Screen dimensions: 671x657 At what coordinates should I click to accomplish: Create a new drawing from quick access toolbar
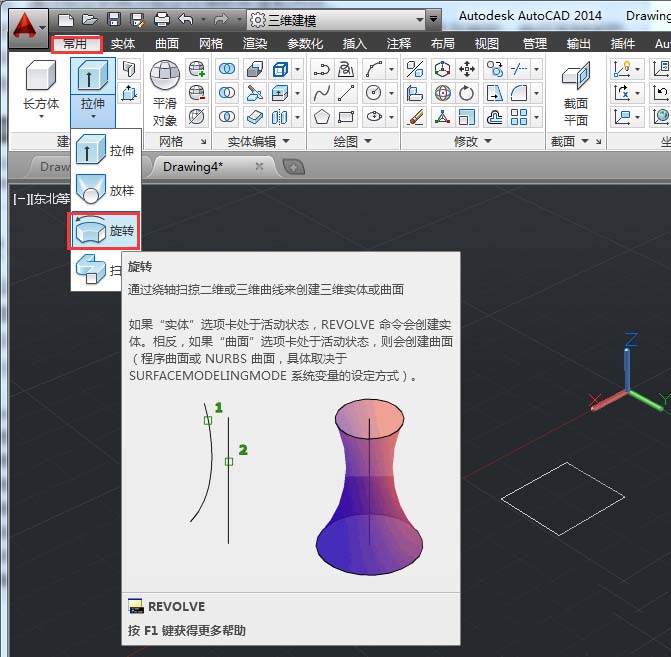[x=65, y=20]
